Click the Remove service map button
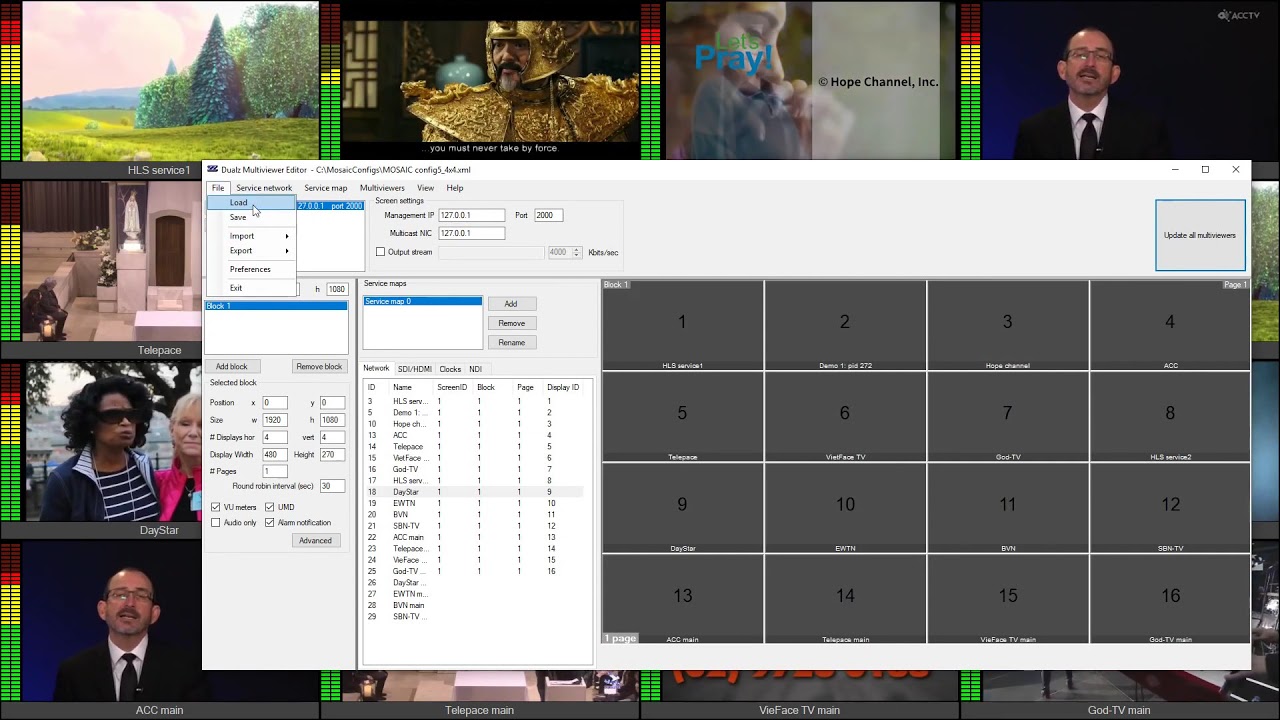The height and width of the screenshot is (720, 1280). pos(511,323)
